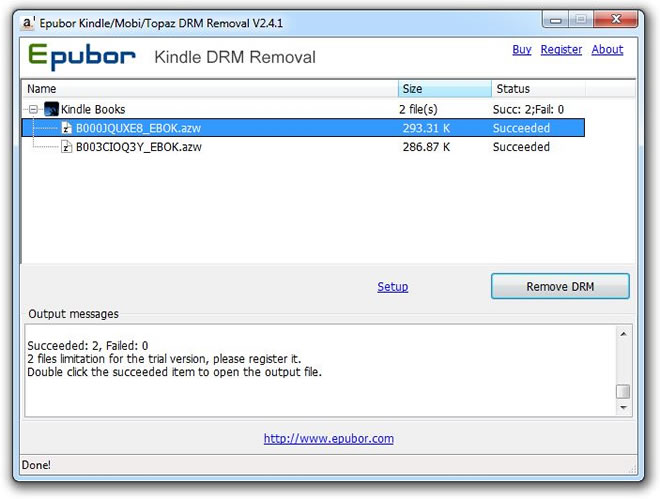Minimize the Epubor window
The height and width of the screenshot is (499, 660).
[x=556, y=20]
